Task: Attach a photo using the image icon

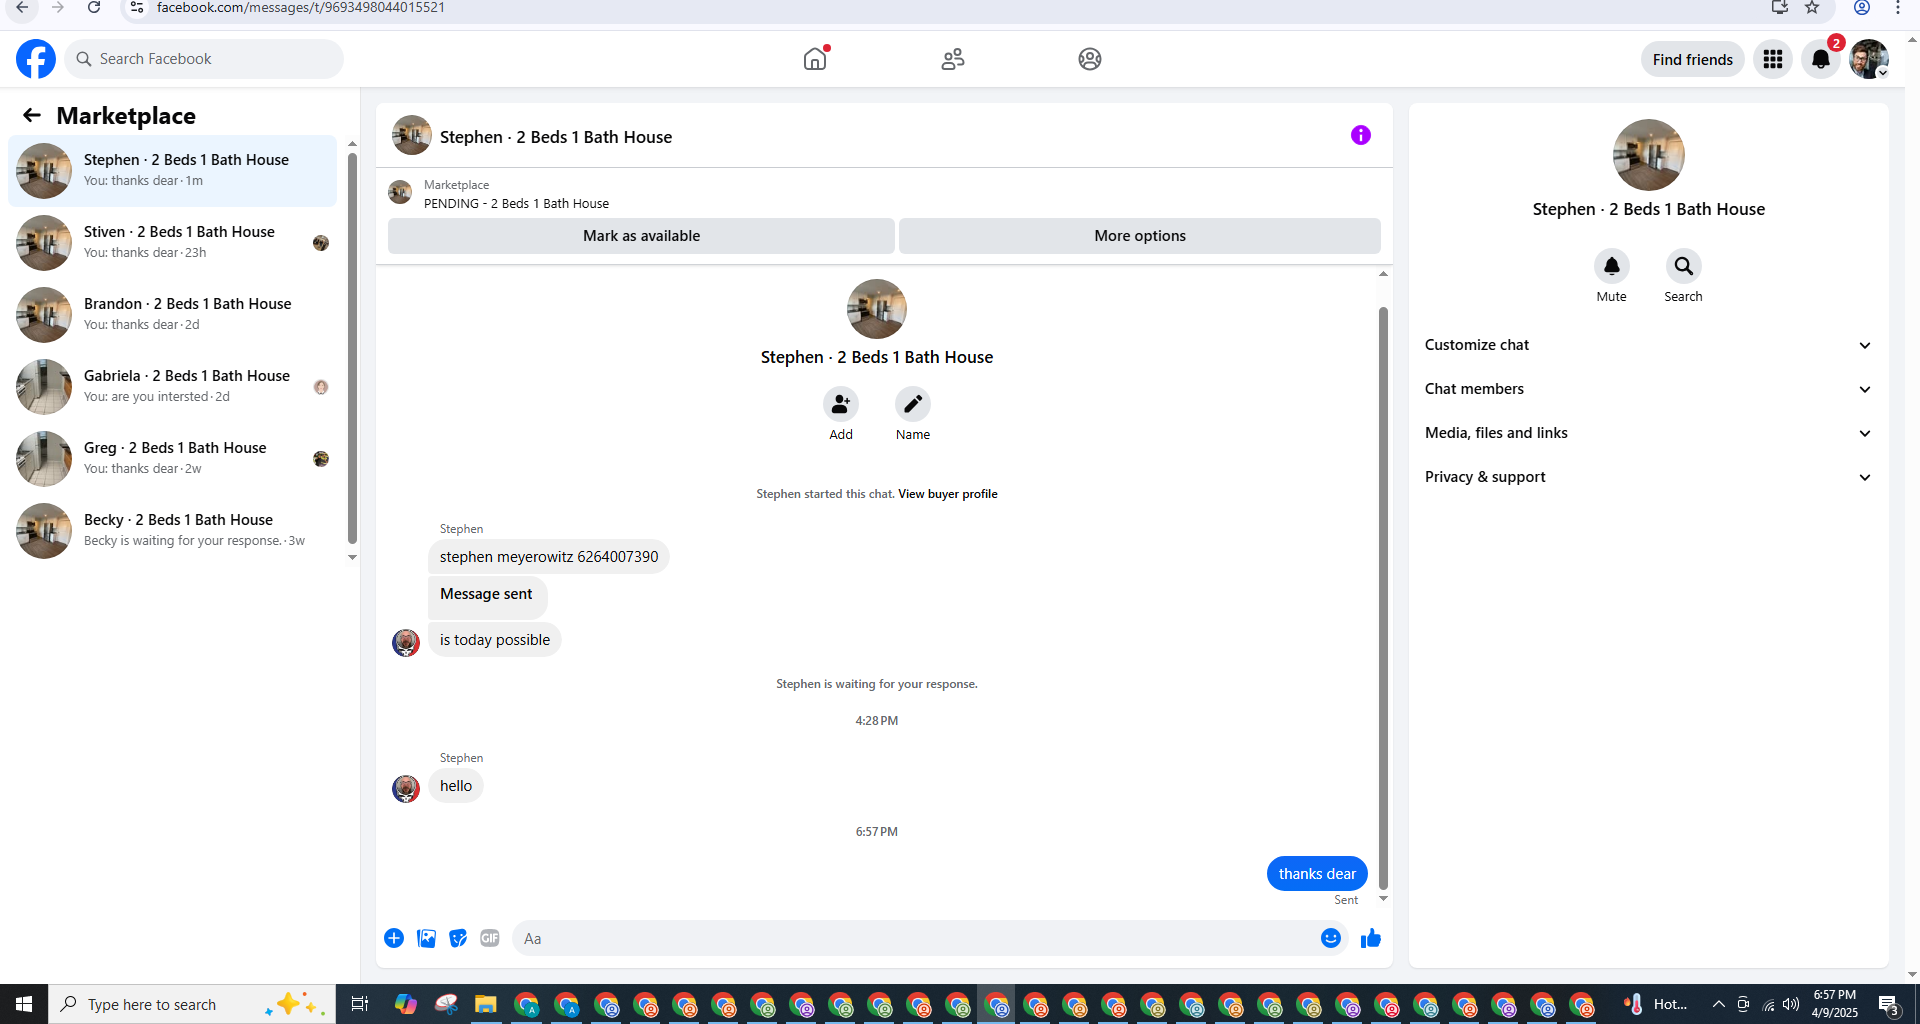Action: [x=426, y=938]
